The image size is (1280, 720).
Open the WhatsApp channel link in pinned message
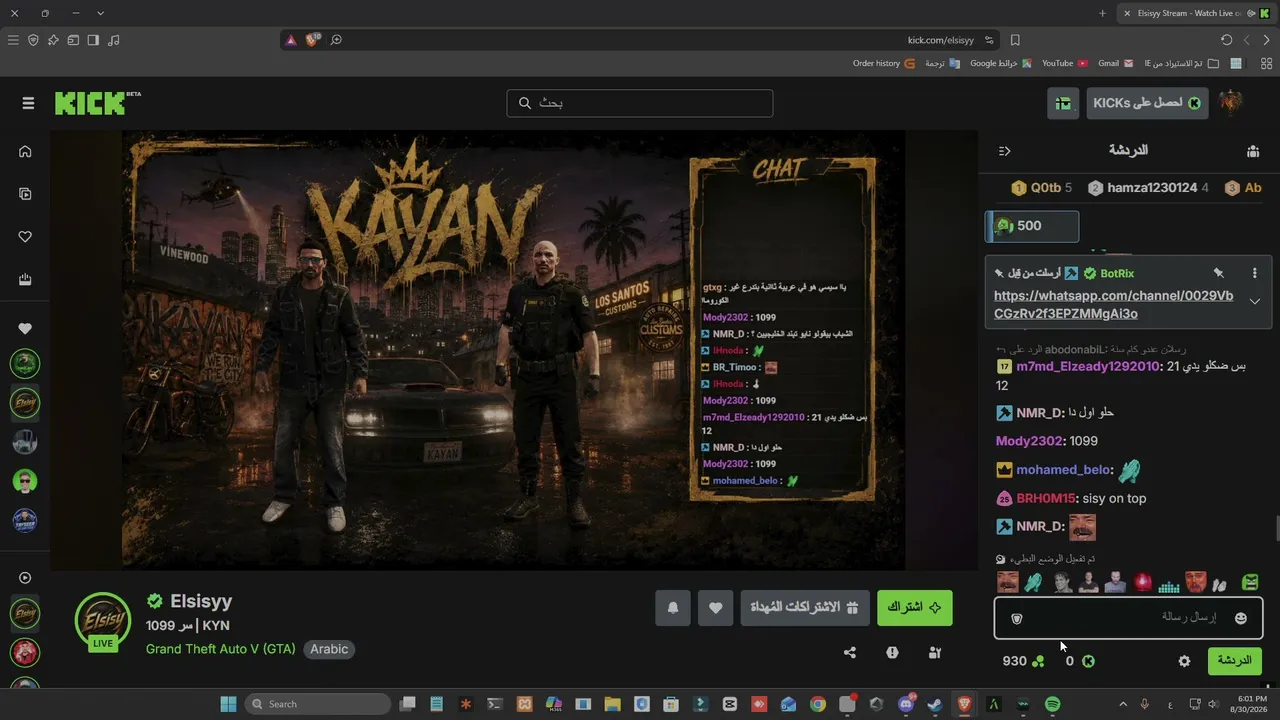tap(1113, 305)
